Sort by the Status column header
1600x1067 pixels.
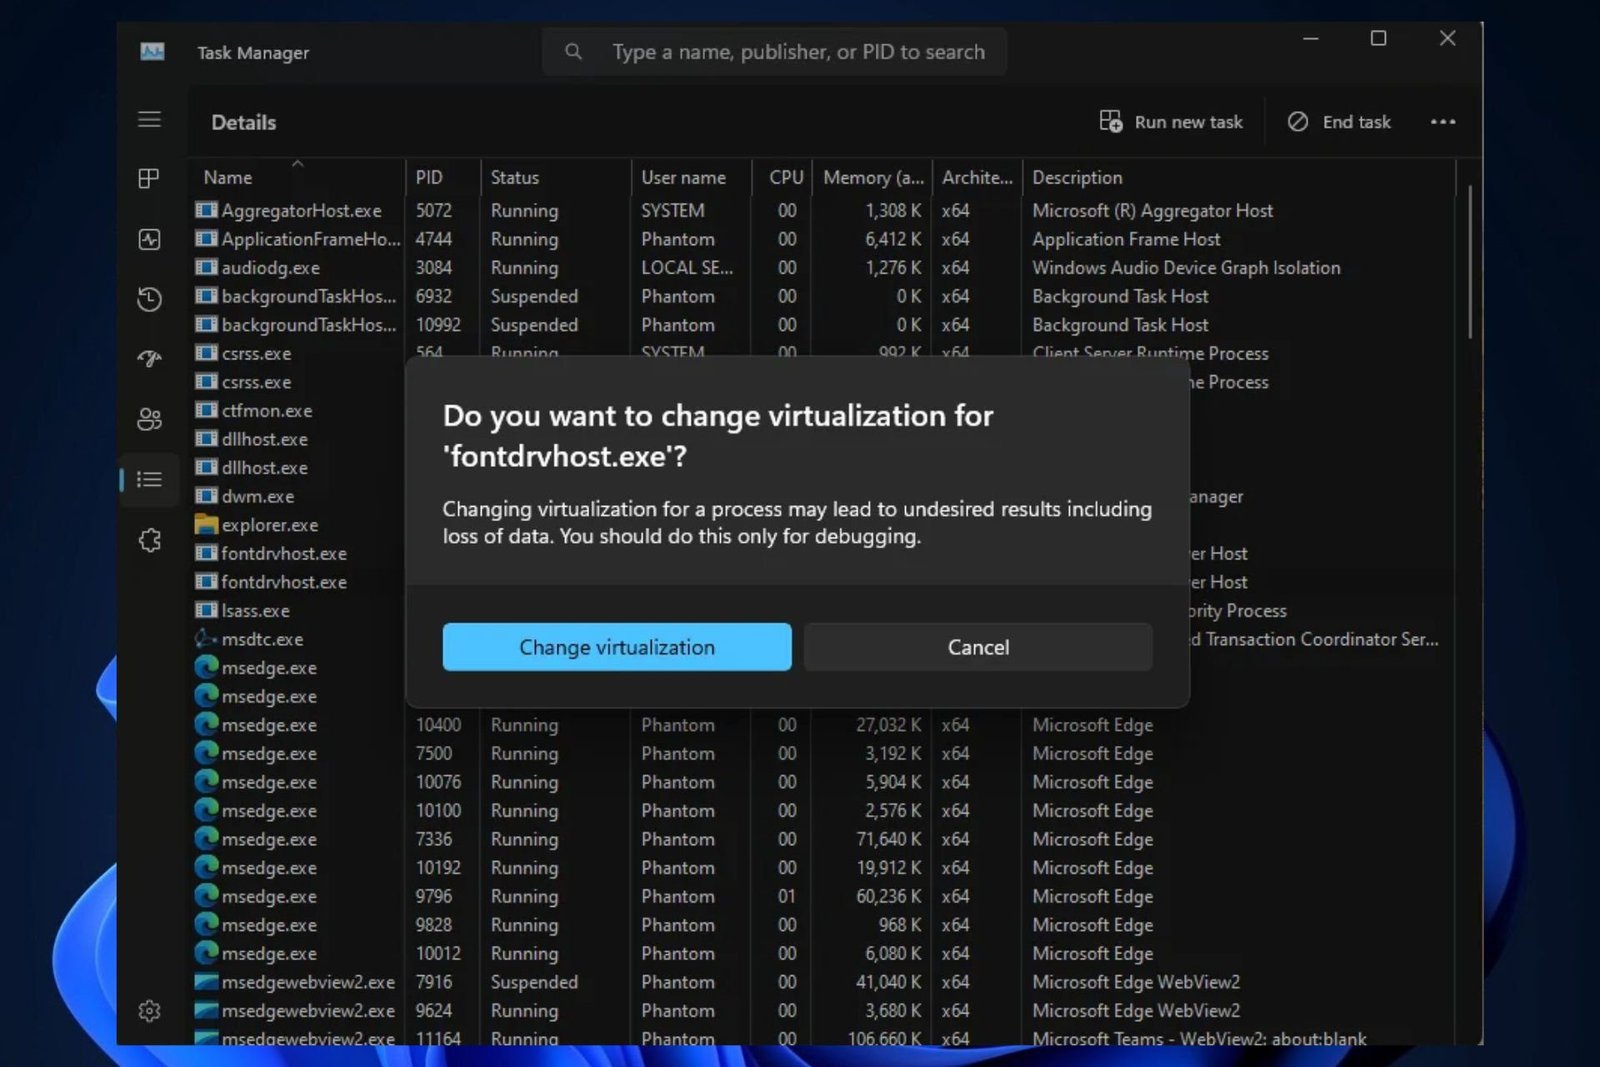(x=556, y=177)
